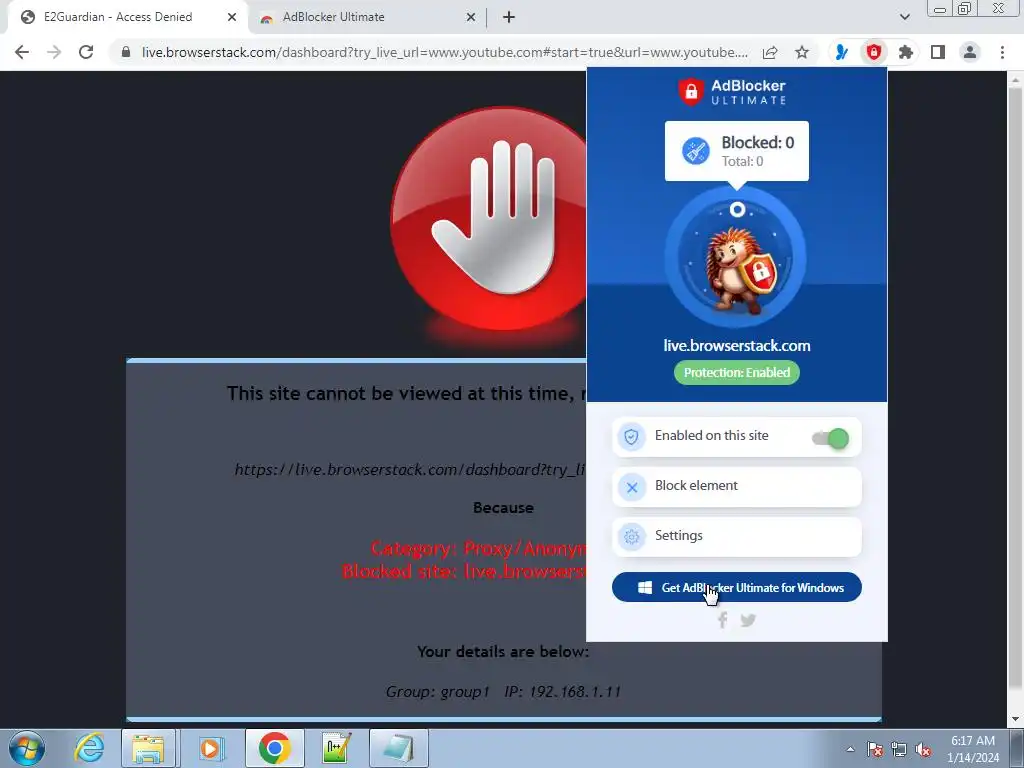Click the Facebook icon in AdBlocker popup
The width and height of the screenshot is (1024, 768).
(722, 620)
